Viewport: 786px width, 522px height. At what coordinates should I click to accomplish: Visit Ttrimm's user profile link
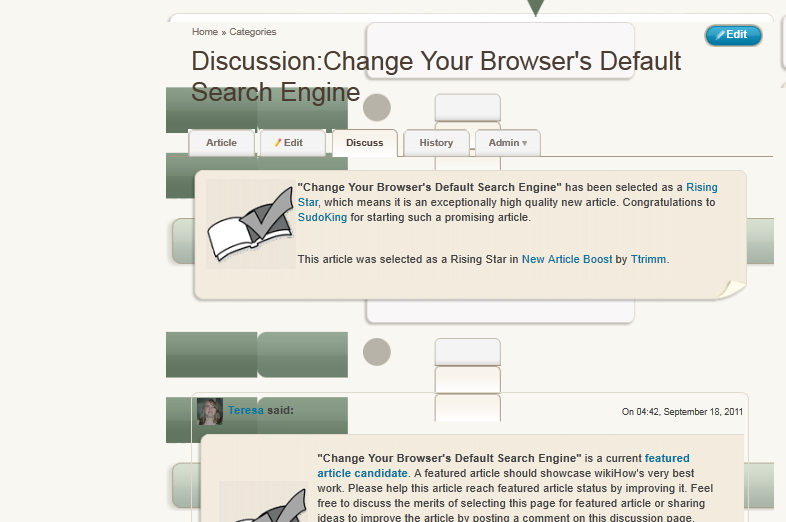tap(648, 259)
